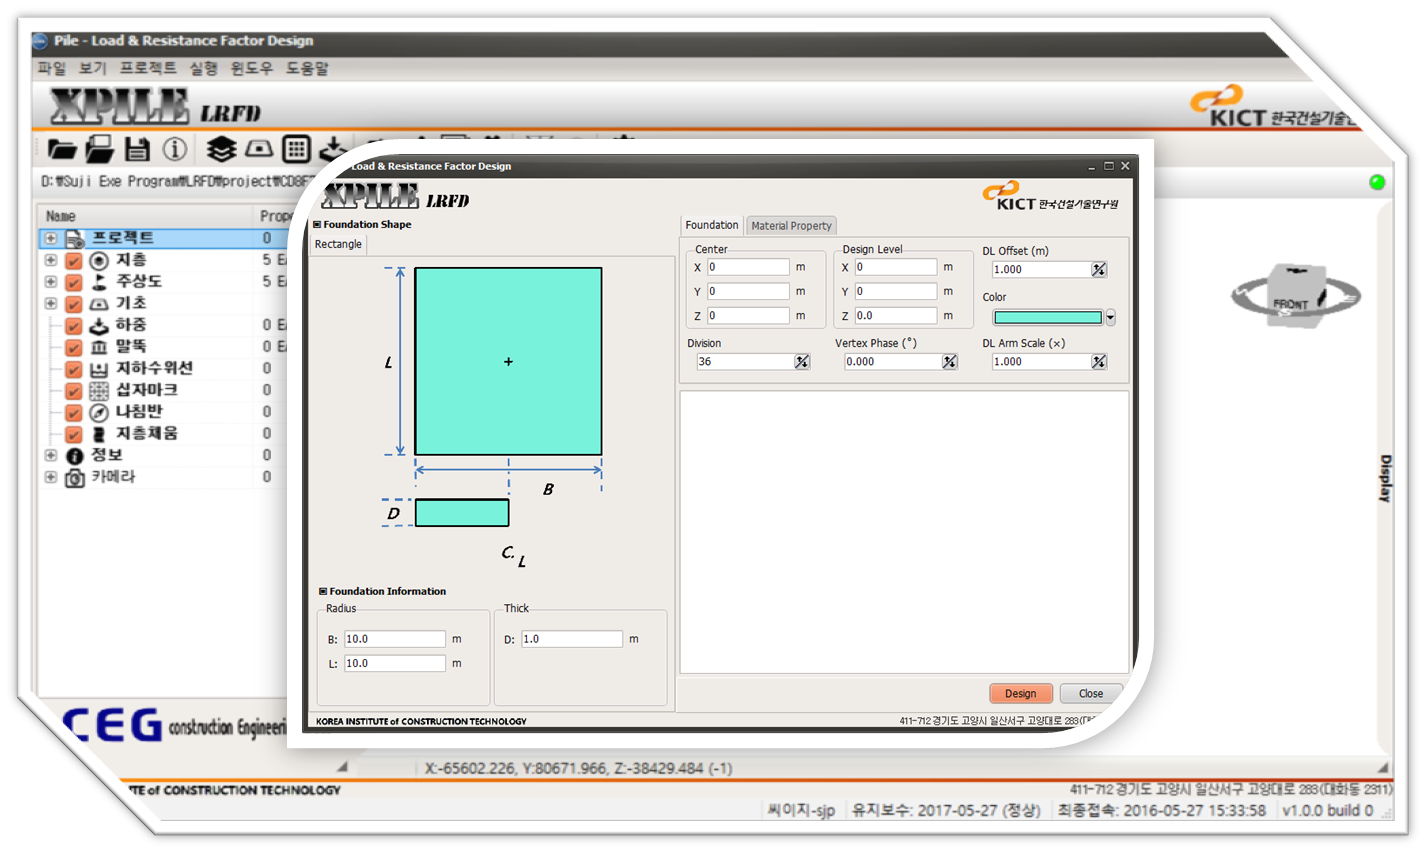Click the open multiple files toolbar icon
Image resolution: width=1425 pixels, height=851 pixels.
pyautogui.click(x=99, y=150)
